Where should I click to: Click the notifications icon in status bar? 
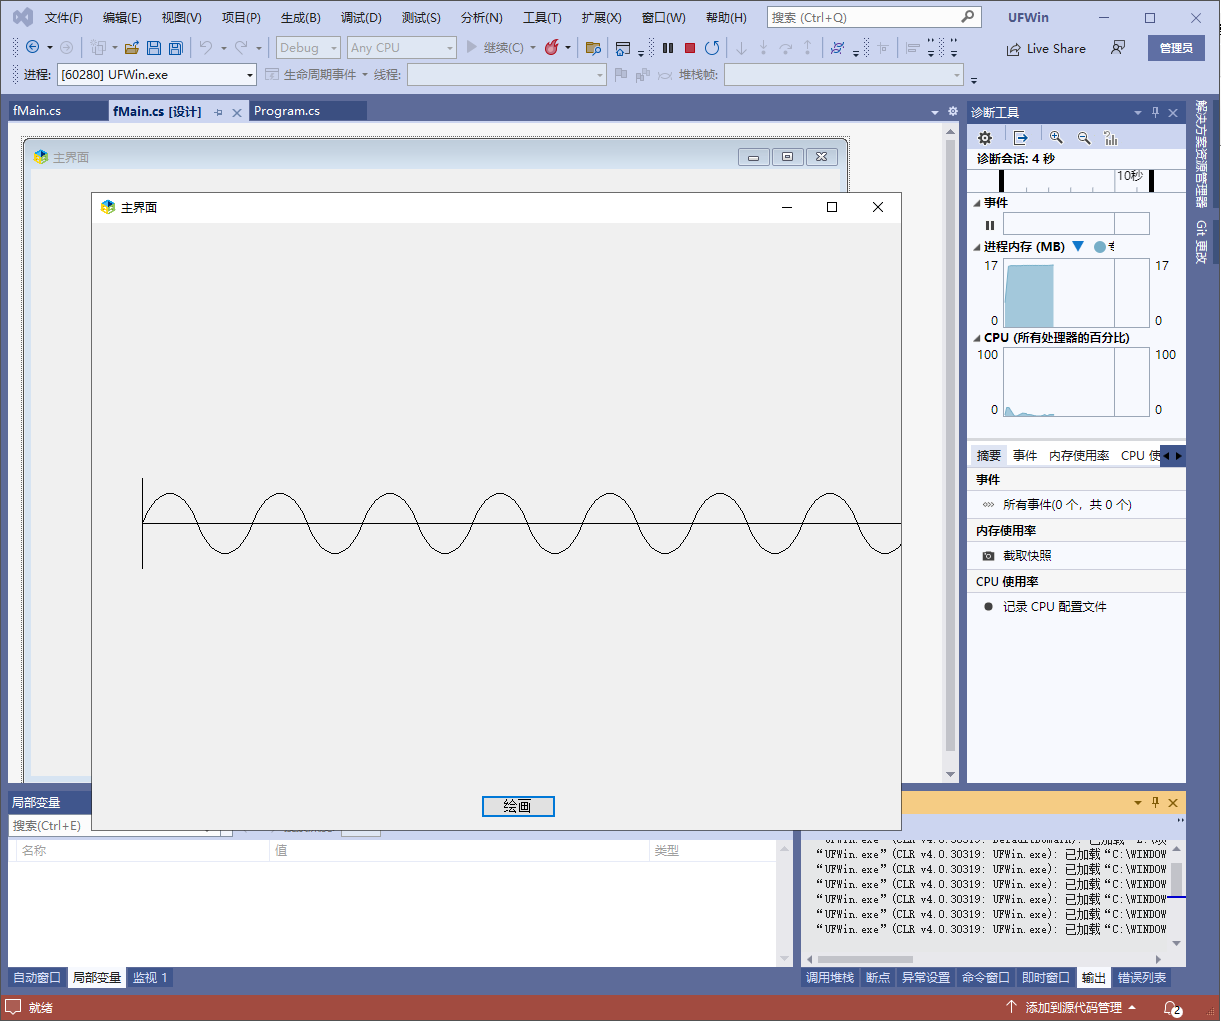[1173, 1008]
